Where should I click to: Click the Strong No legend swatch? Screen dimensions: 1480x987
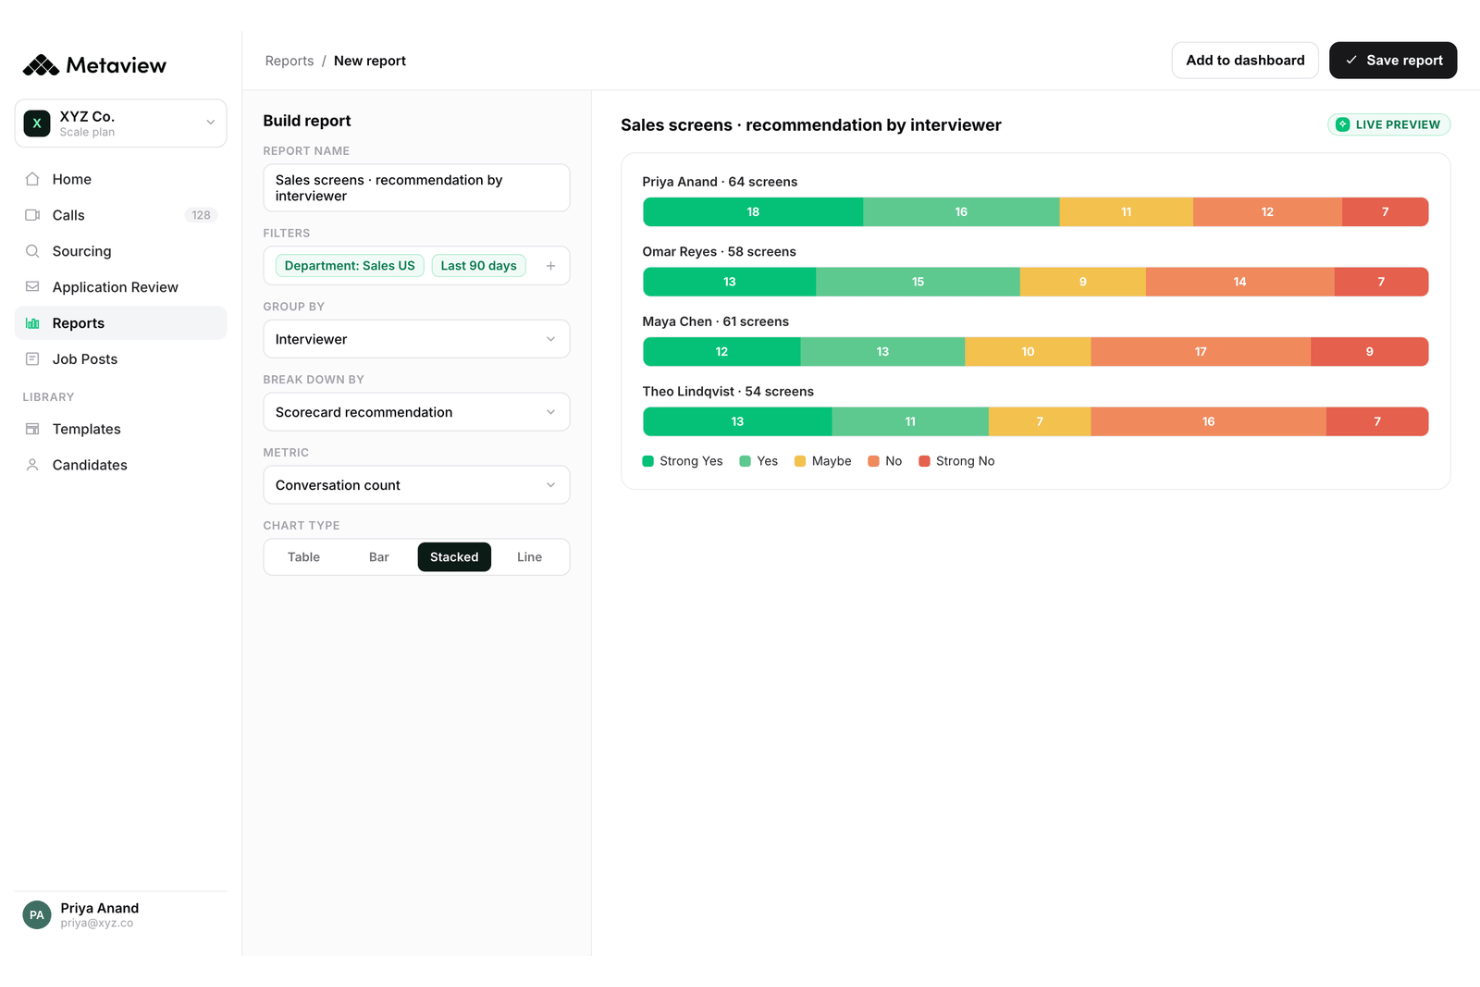click(924, 461)
